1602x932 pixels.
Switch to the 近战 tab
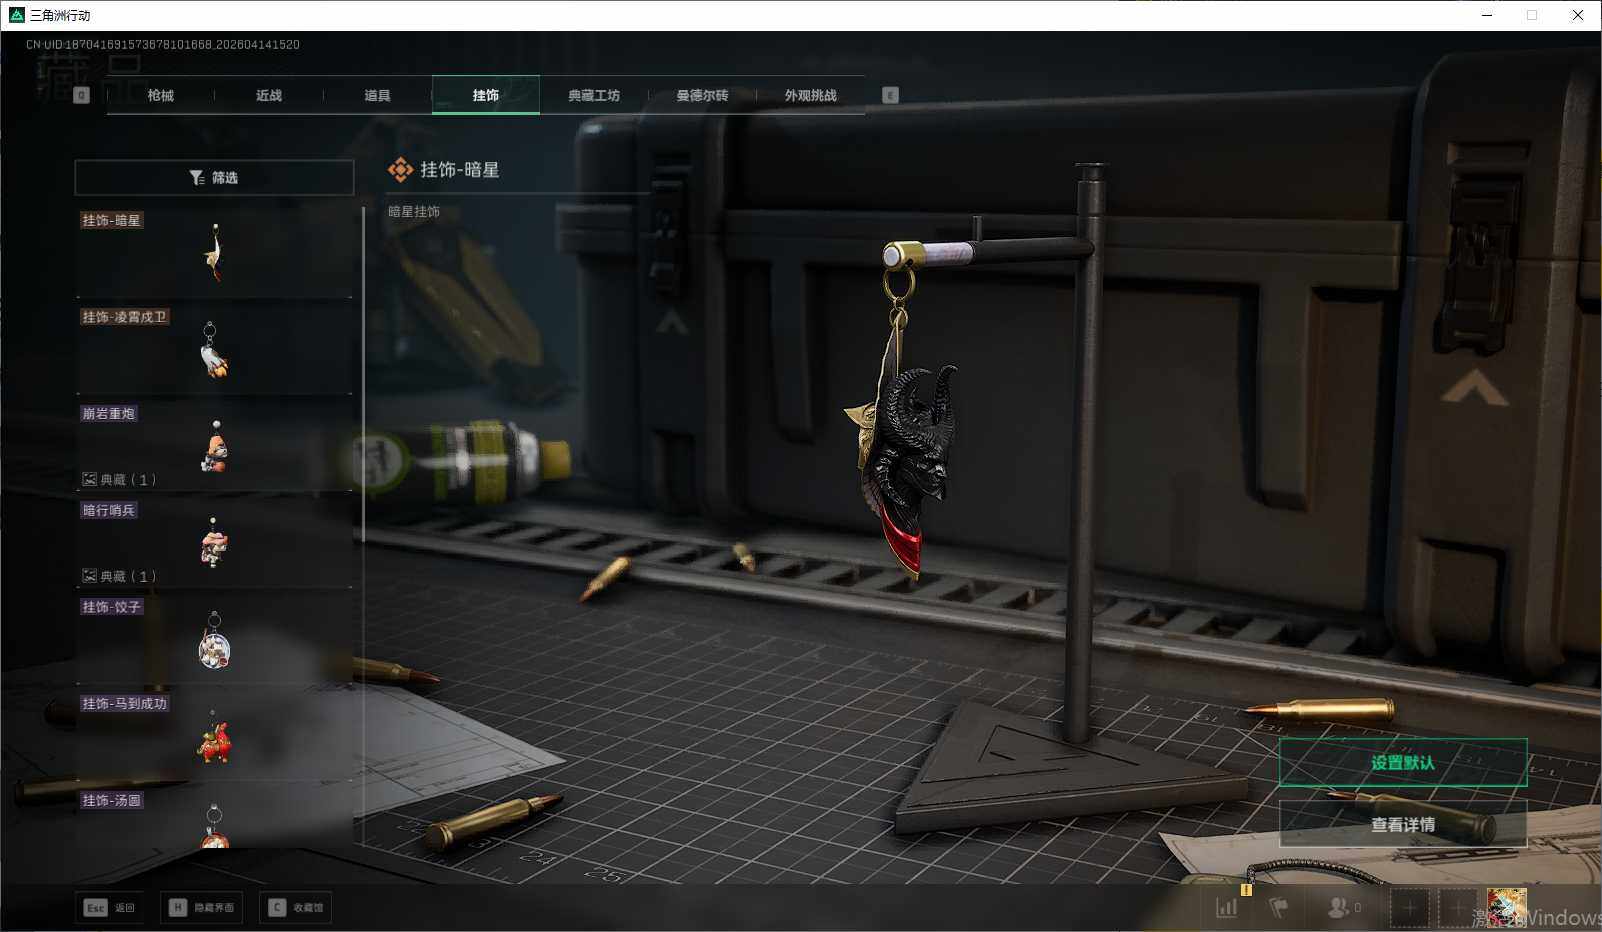click(269, 95)
